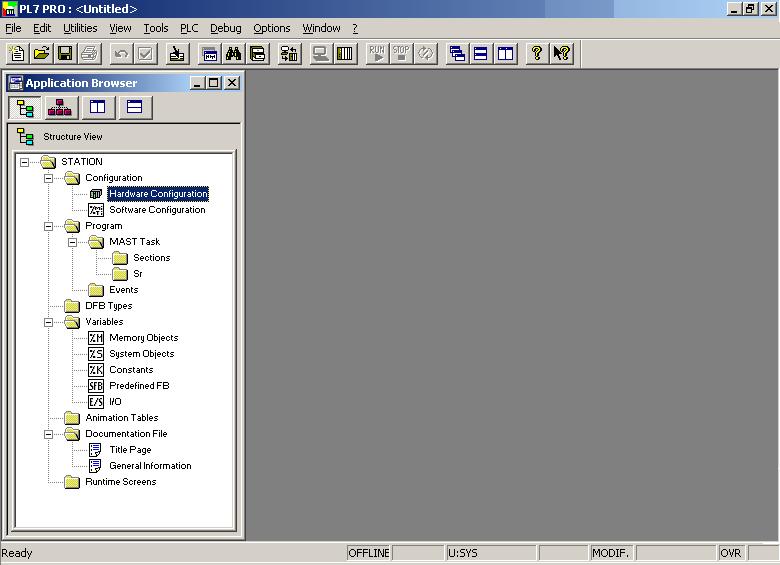Open the Utilities menu
Viewport: 780px width, 565px height.
80,28
